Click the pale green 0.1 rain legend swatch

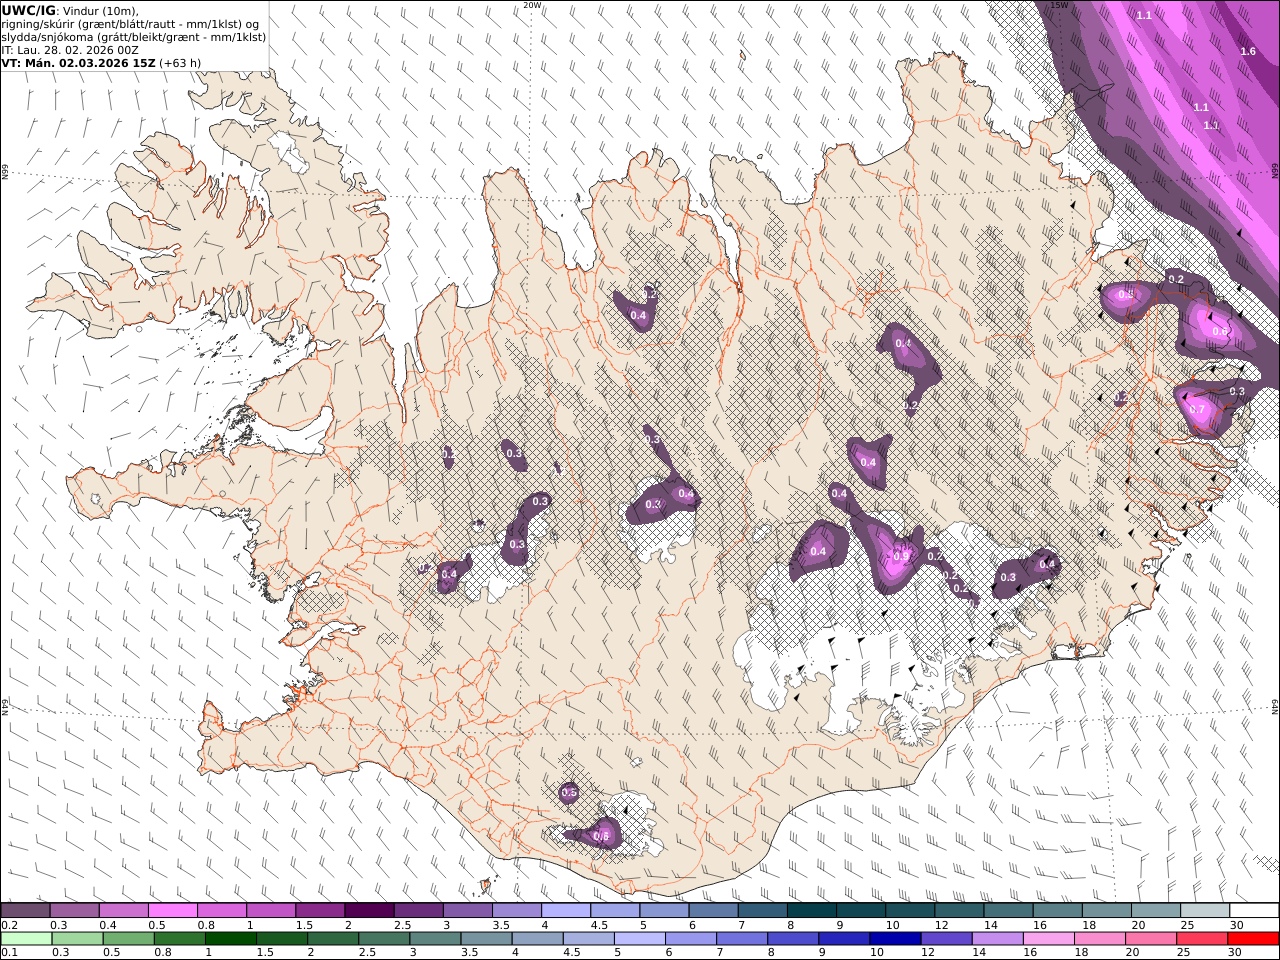click(x=27, y=939)
